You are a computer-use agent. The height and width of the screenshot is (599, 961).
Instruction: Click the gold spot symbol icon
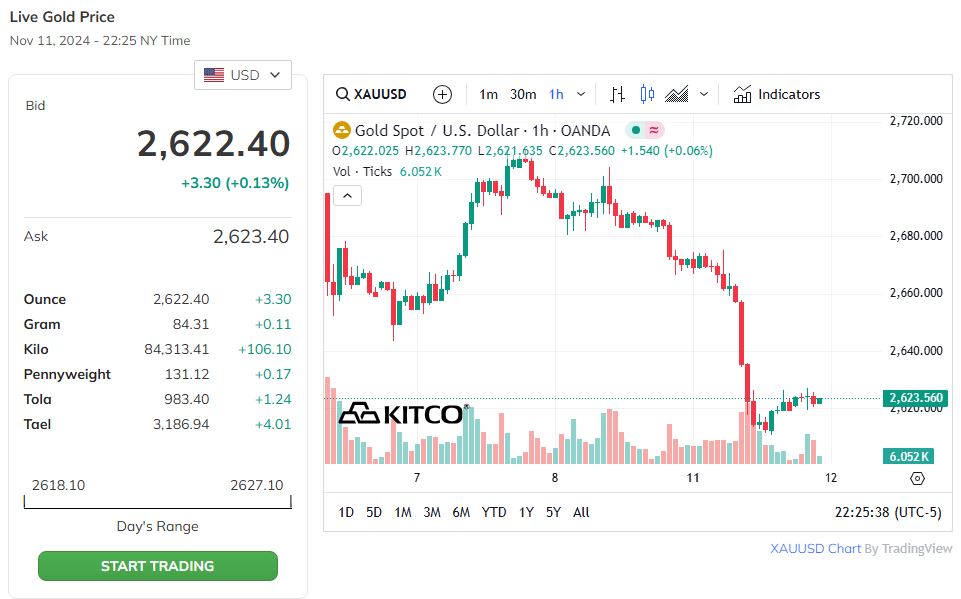[342, 130]
